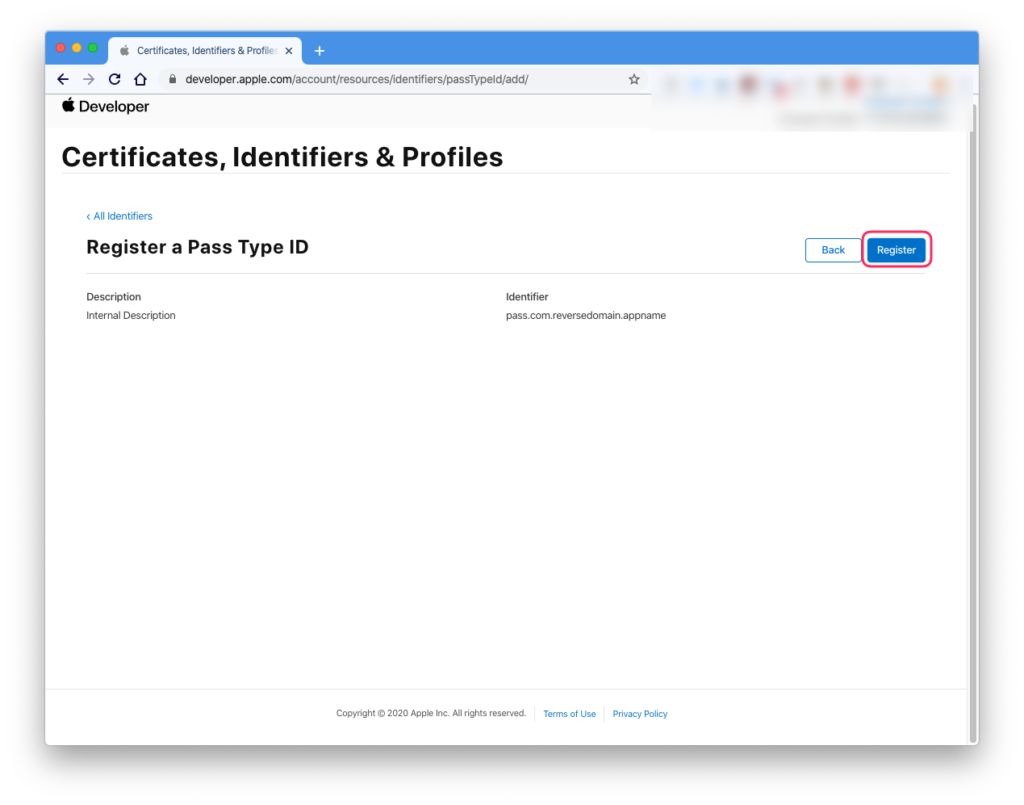This screenshot has height=805, width=1024.
Task: Click the 'Register a Pass Type ID' heading
Action: pos(197,247)
